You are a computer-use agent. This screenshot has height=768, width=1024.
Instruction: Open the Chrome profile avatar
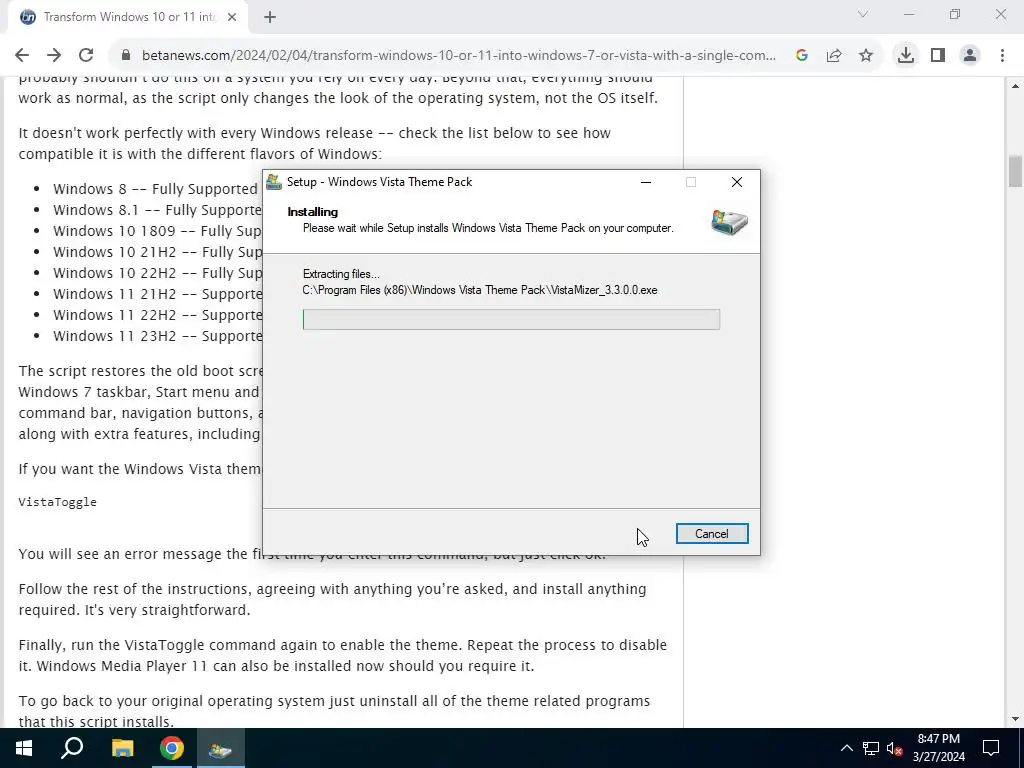pyautogui.click(x=970, y=56)
